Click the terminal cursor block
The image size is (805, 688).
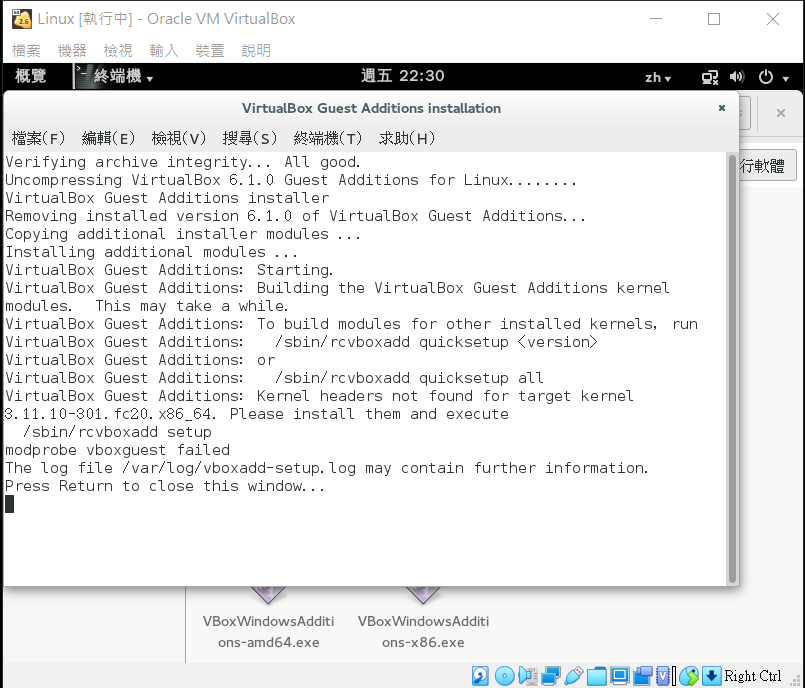[x=9, y=504]
